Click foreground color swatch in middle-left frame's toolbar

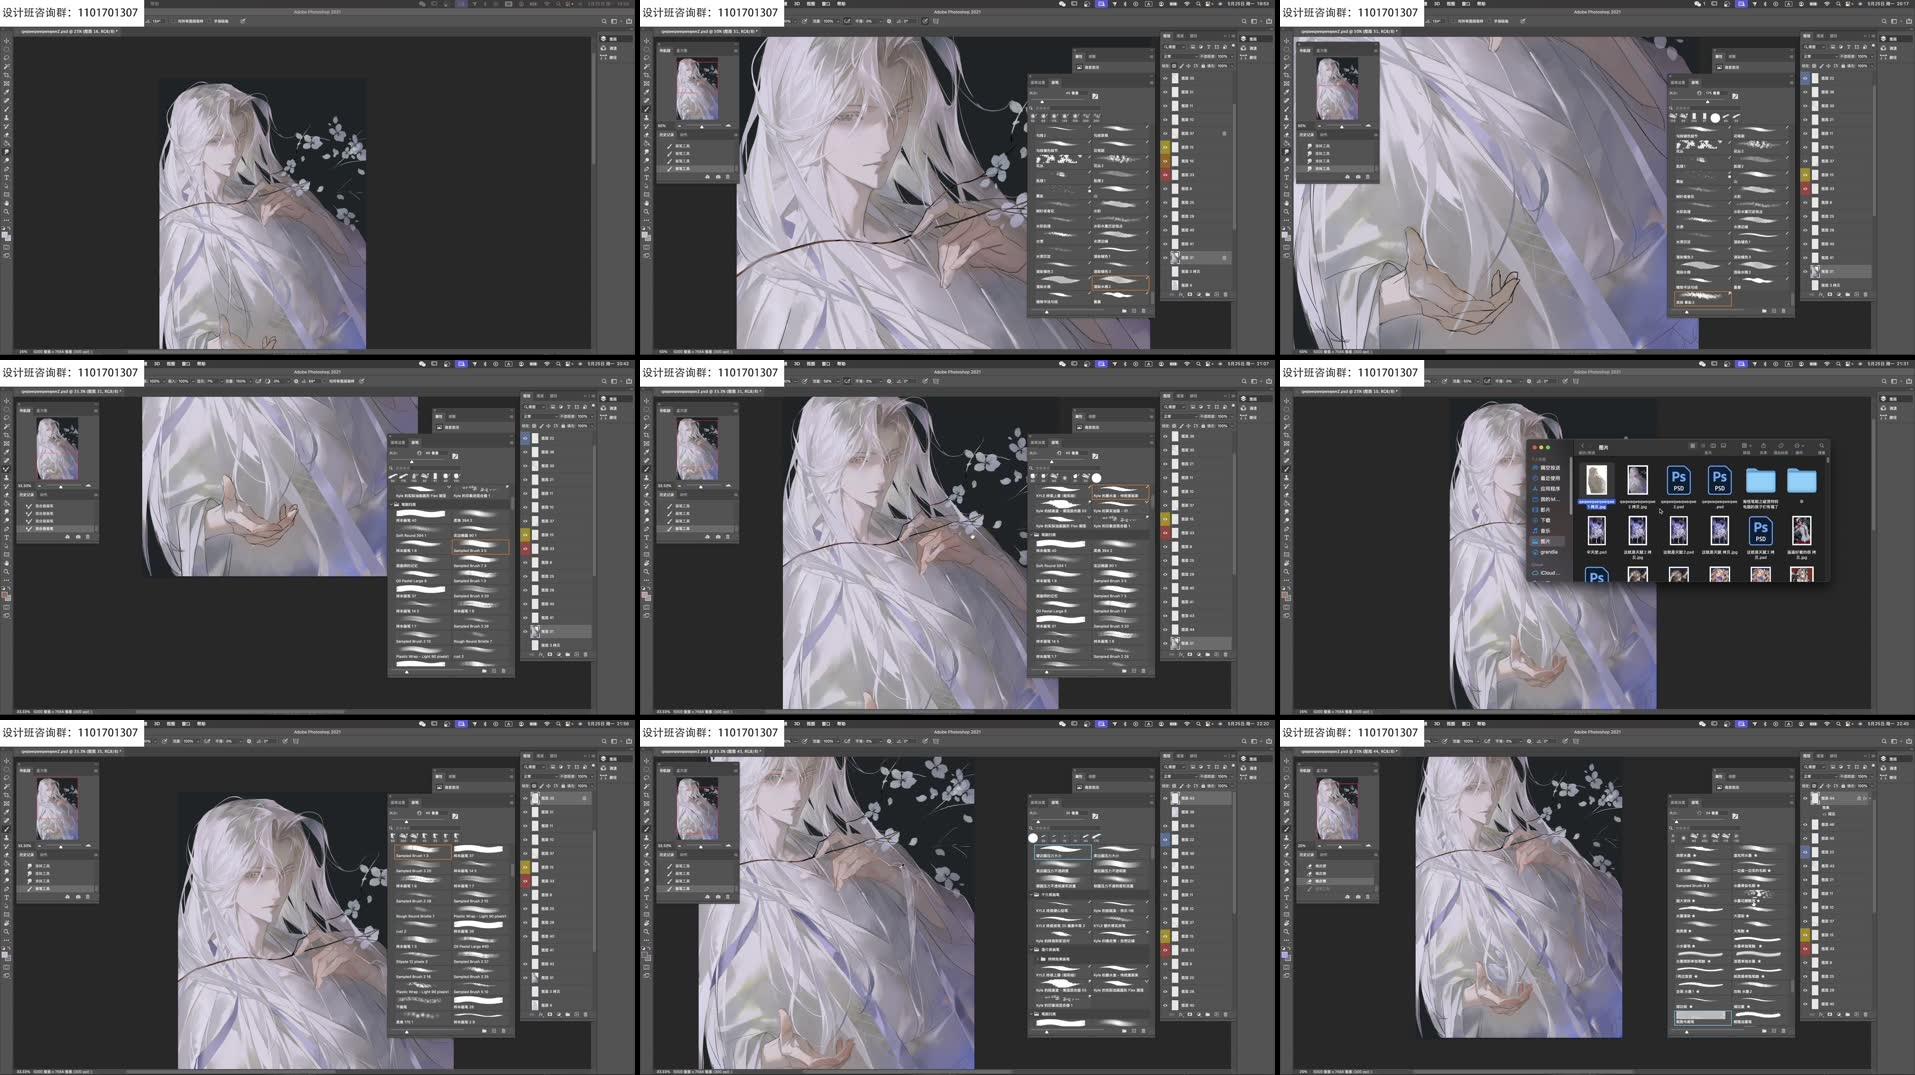[x=5, y=593]
